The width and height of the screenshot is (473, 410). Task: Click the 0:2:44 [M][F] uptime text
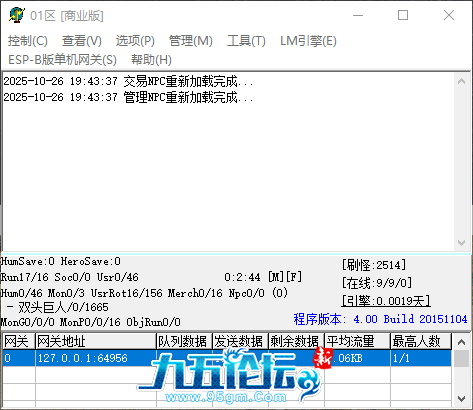[x=263, y=277]
